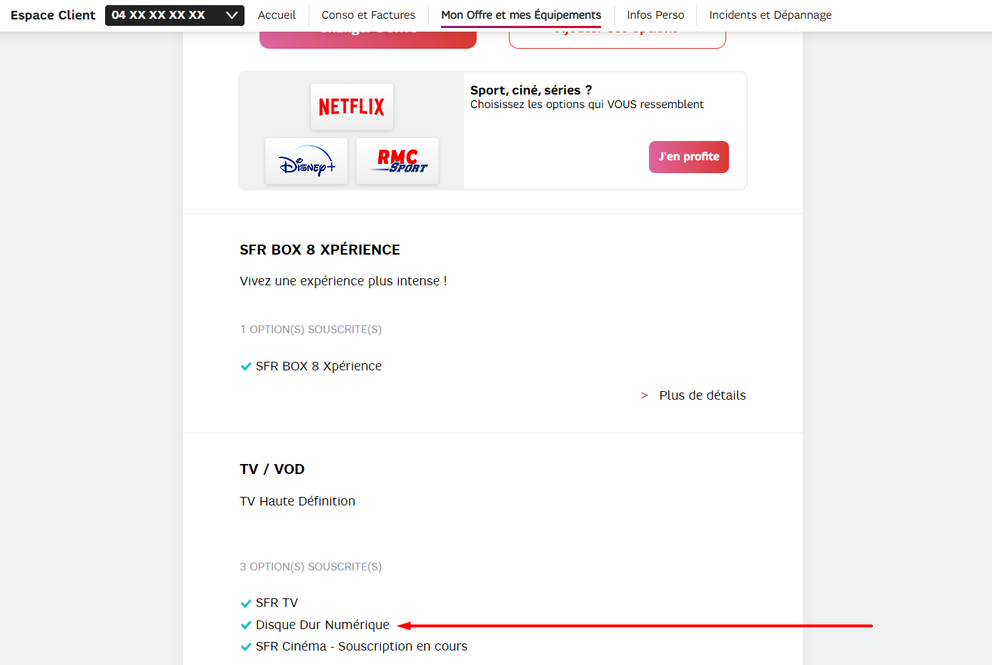Click the Disney+ logo tile
Viewport: 992px width, 665px height.
point(306,161)
